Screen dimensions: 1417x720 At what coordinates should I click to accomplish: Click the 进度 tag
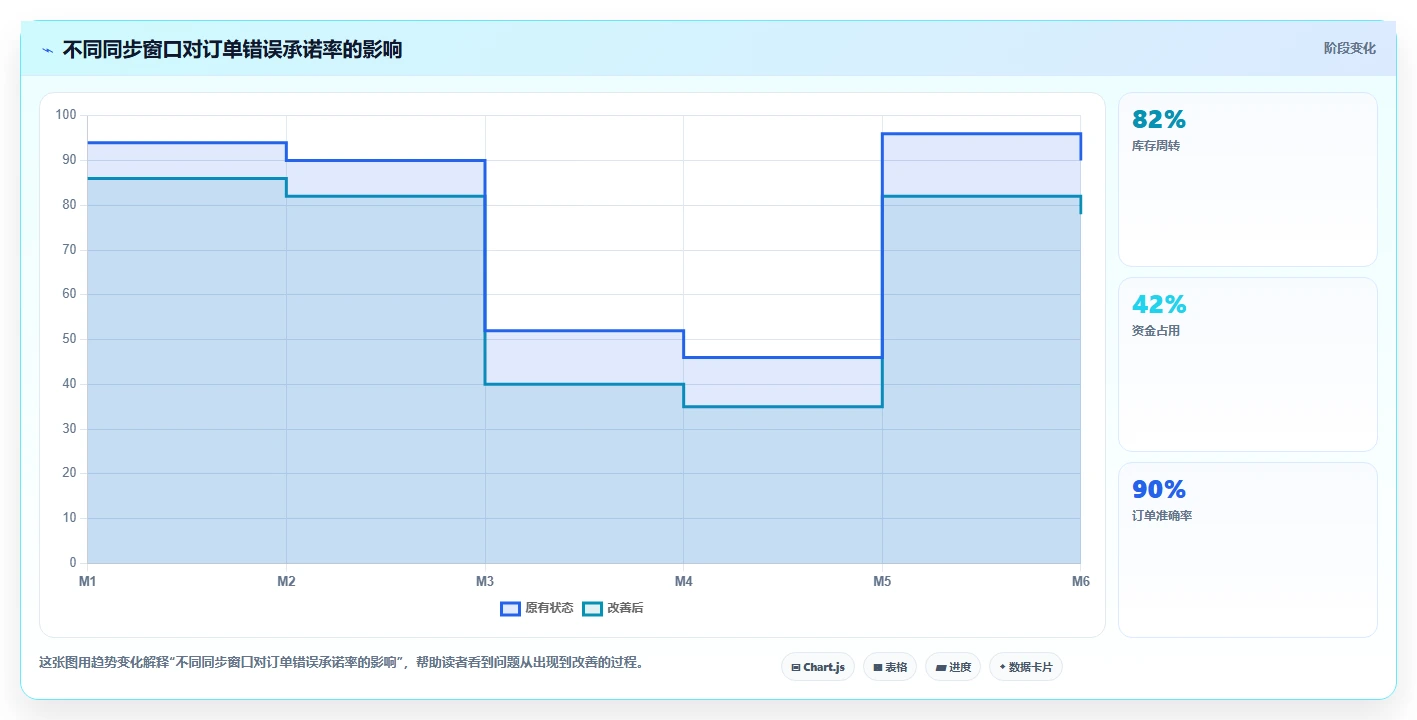pyautogui.click(x=953, y=667)
